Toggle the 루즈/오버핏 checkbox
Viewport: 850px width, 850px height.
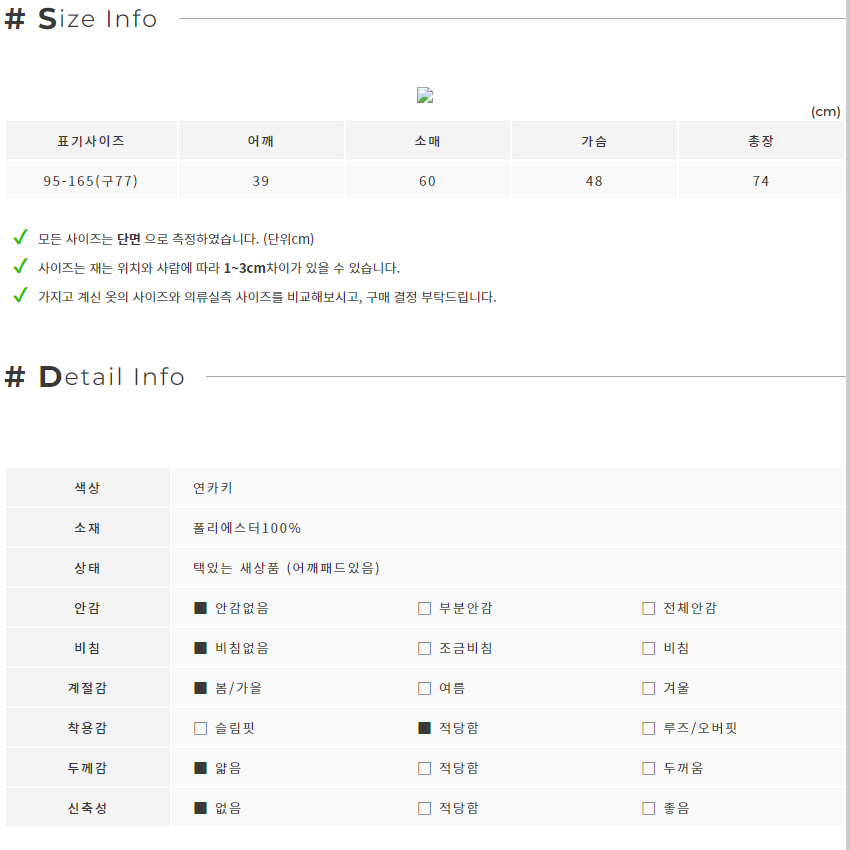(x=648, y=728)
